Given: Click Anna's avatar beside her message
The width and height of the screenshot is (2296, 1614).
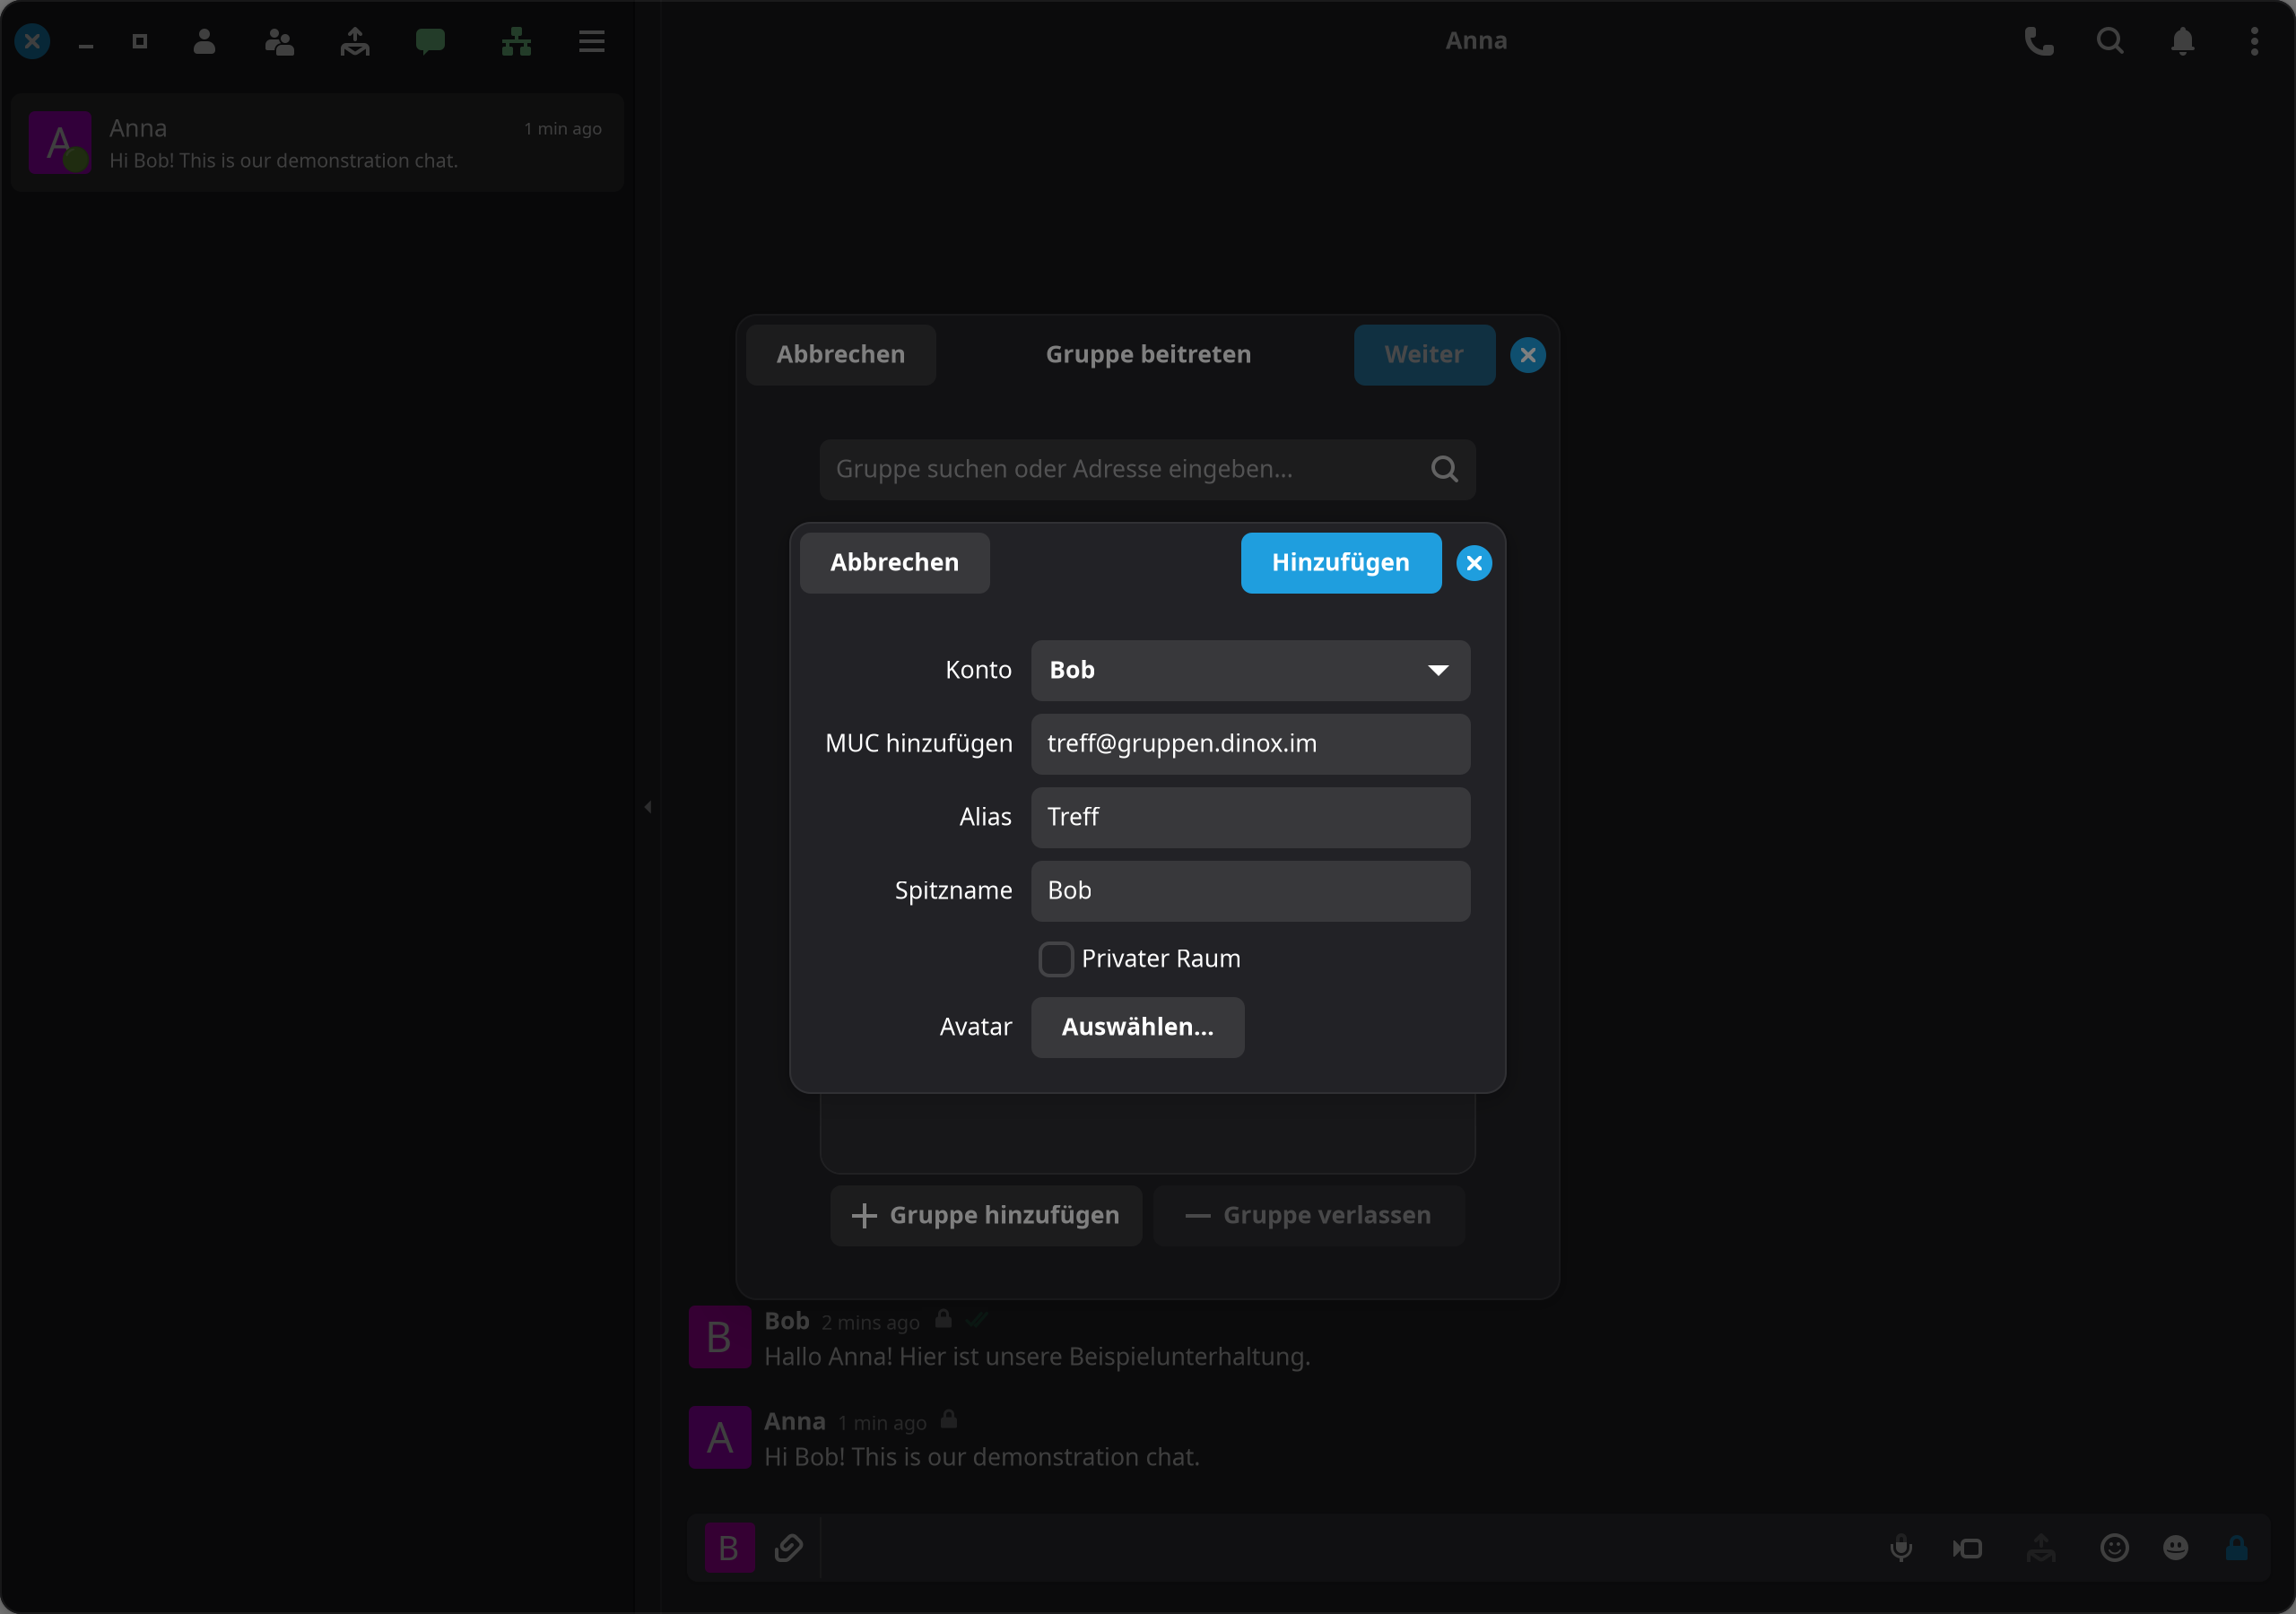Looking at the screenshot, I should (x=720, y=1437).
